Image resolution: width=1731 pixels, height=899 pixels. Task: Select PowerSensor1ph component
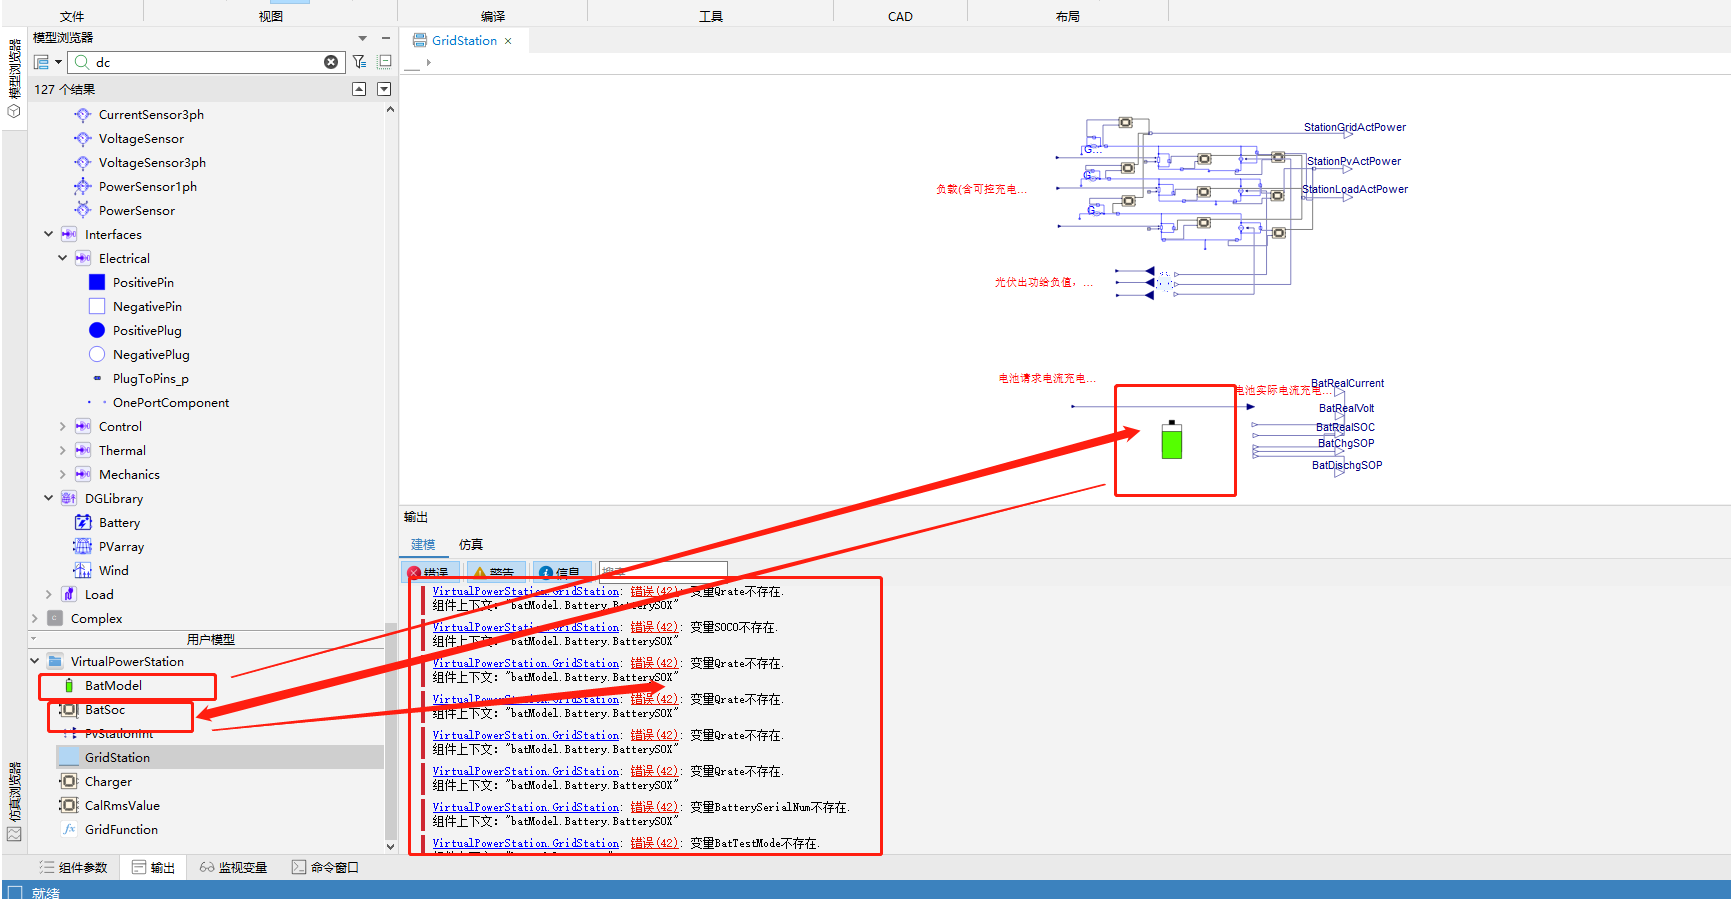point(147,187)
